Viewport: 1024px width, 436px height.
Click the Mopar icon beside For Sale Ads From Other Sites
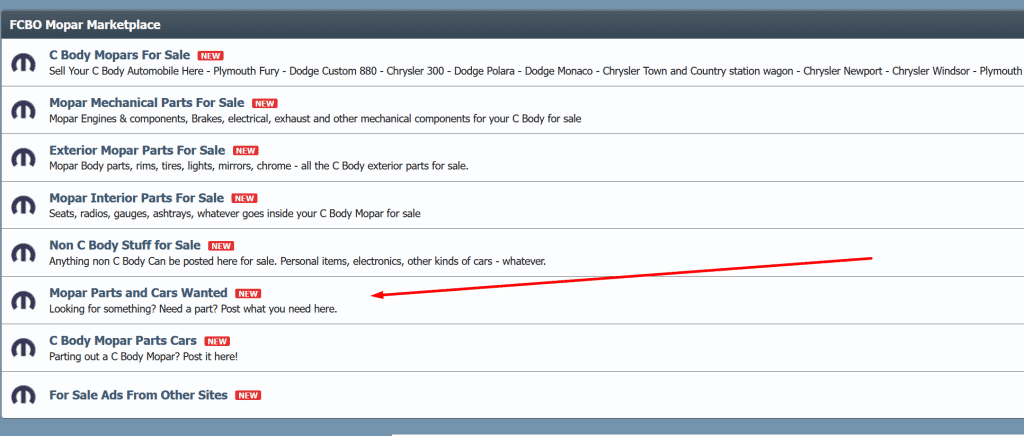23,395
